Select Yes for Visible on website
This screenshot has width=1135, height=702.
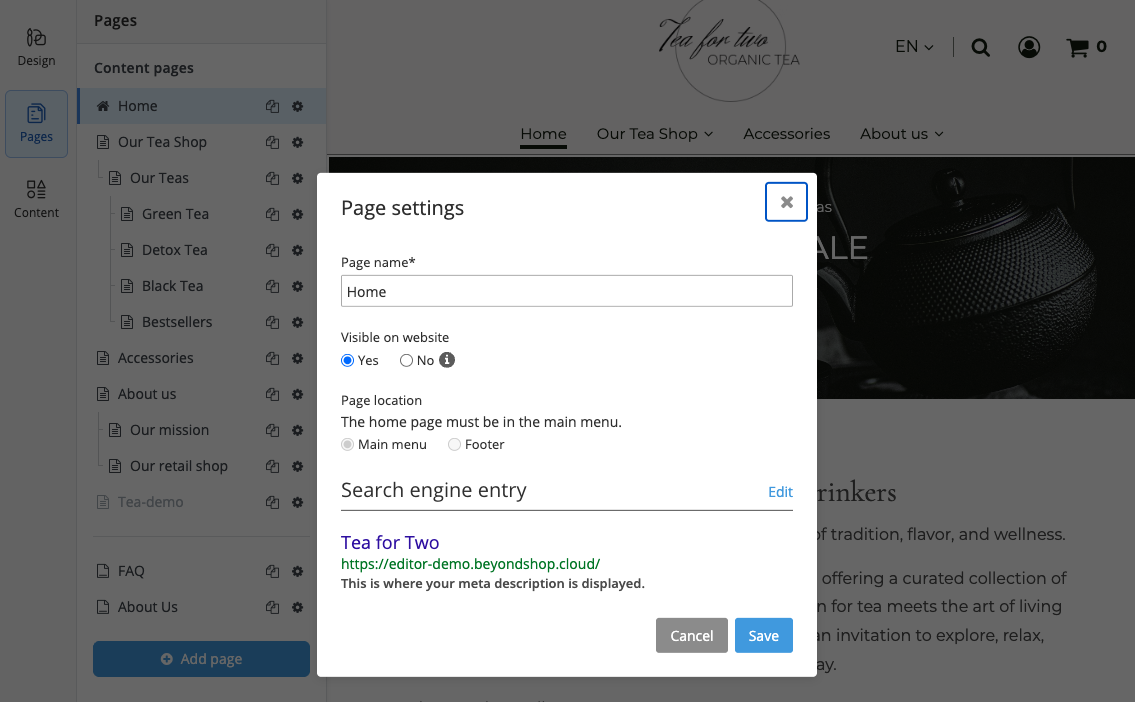pos(348,360)
